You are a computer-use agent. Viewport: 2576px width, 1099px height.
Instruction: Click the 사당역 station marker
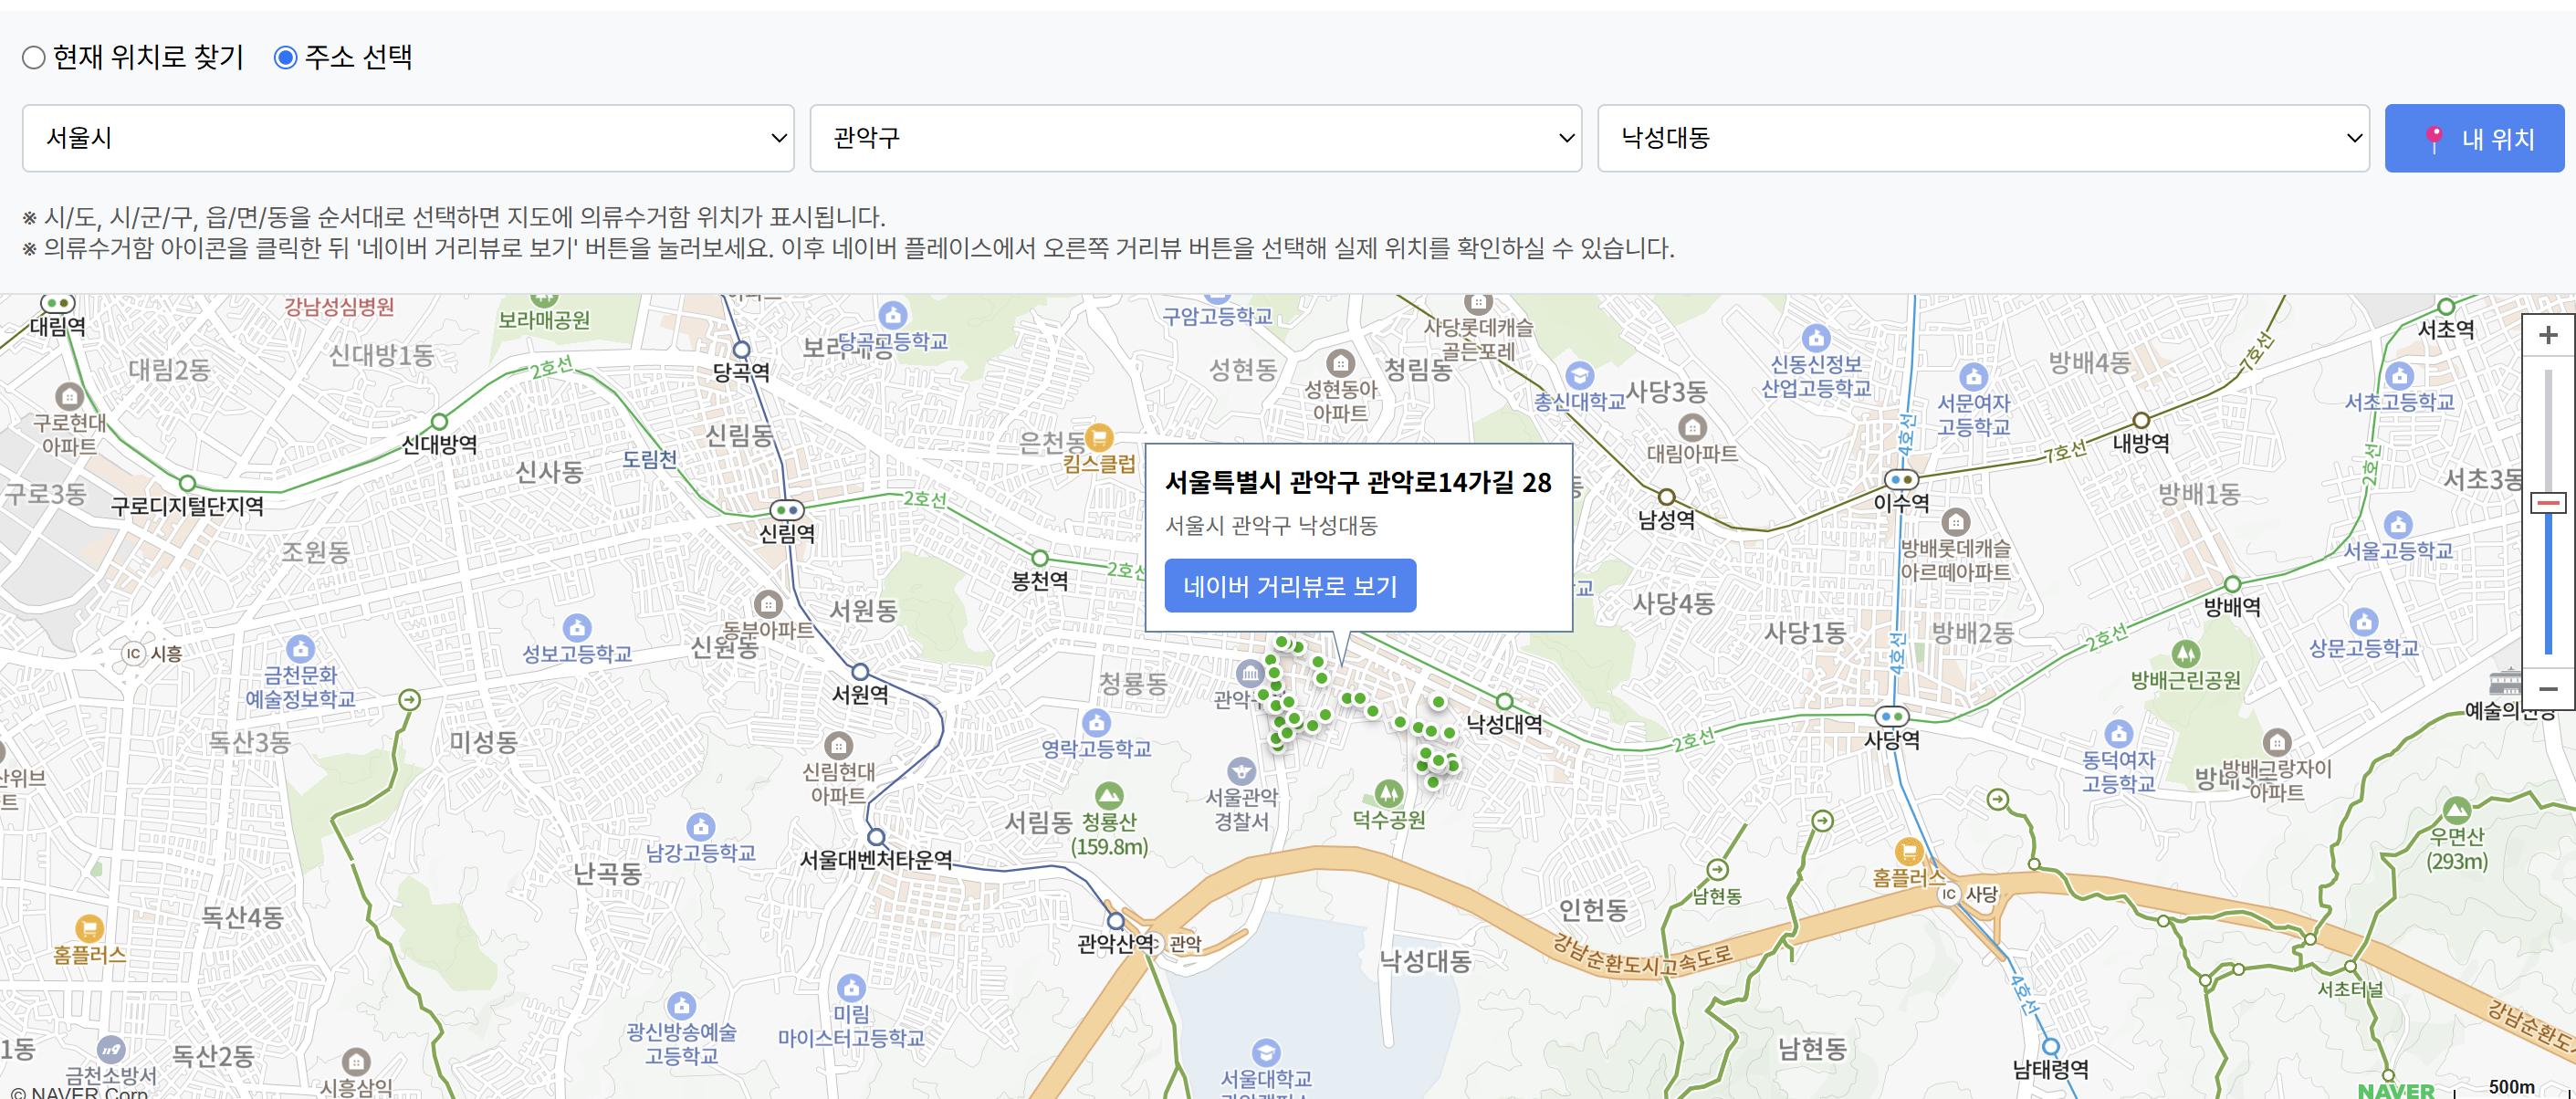[1891, 716]
